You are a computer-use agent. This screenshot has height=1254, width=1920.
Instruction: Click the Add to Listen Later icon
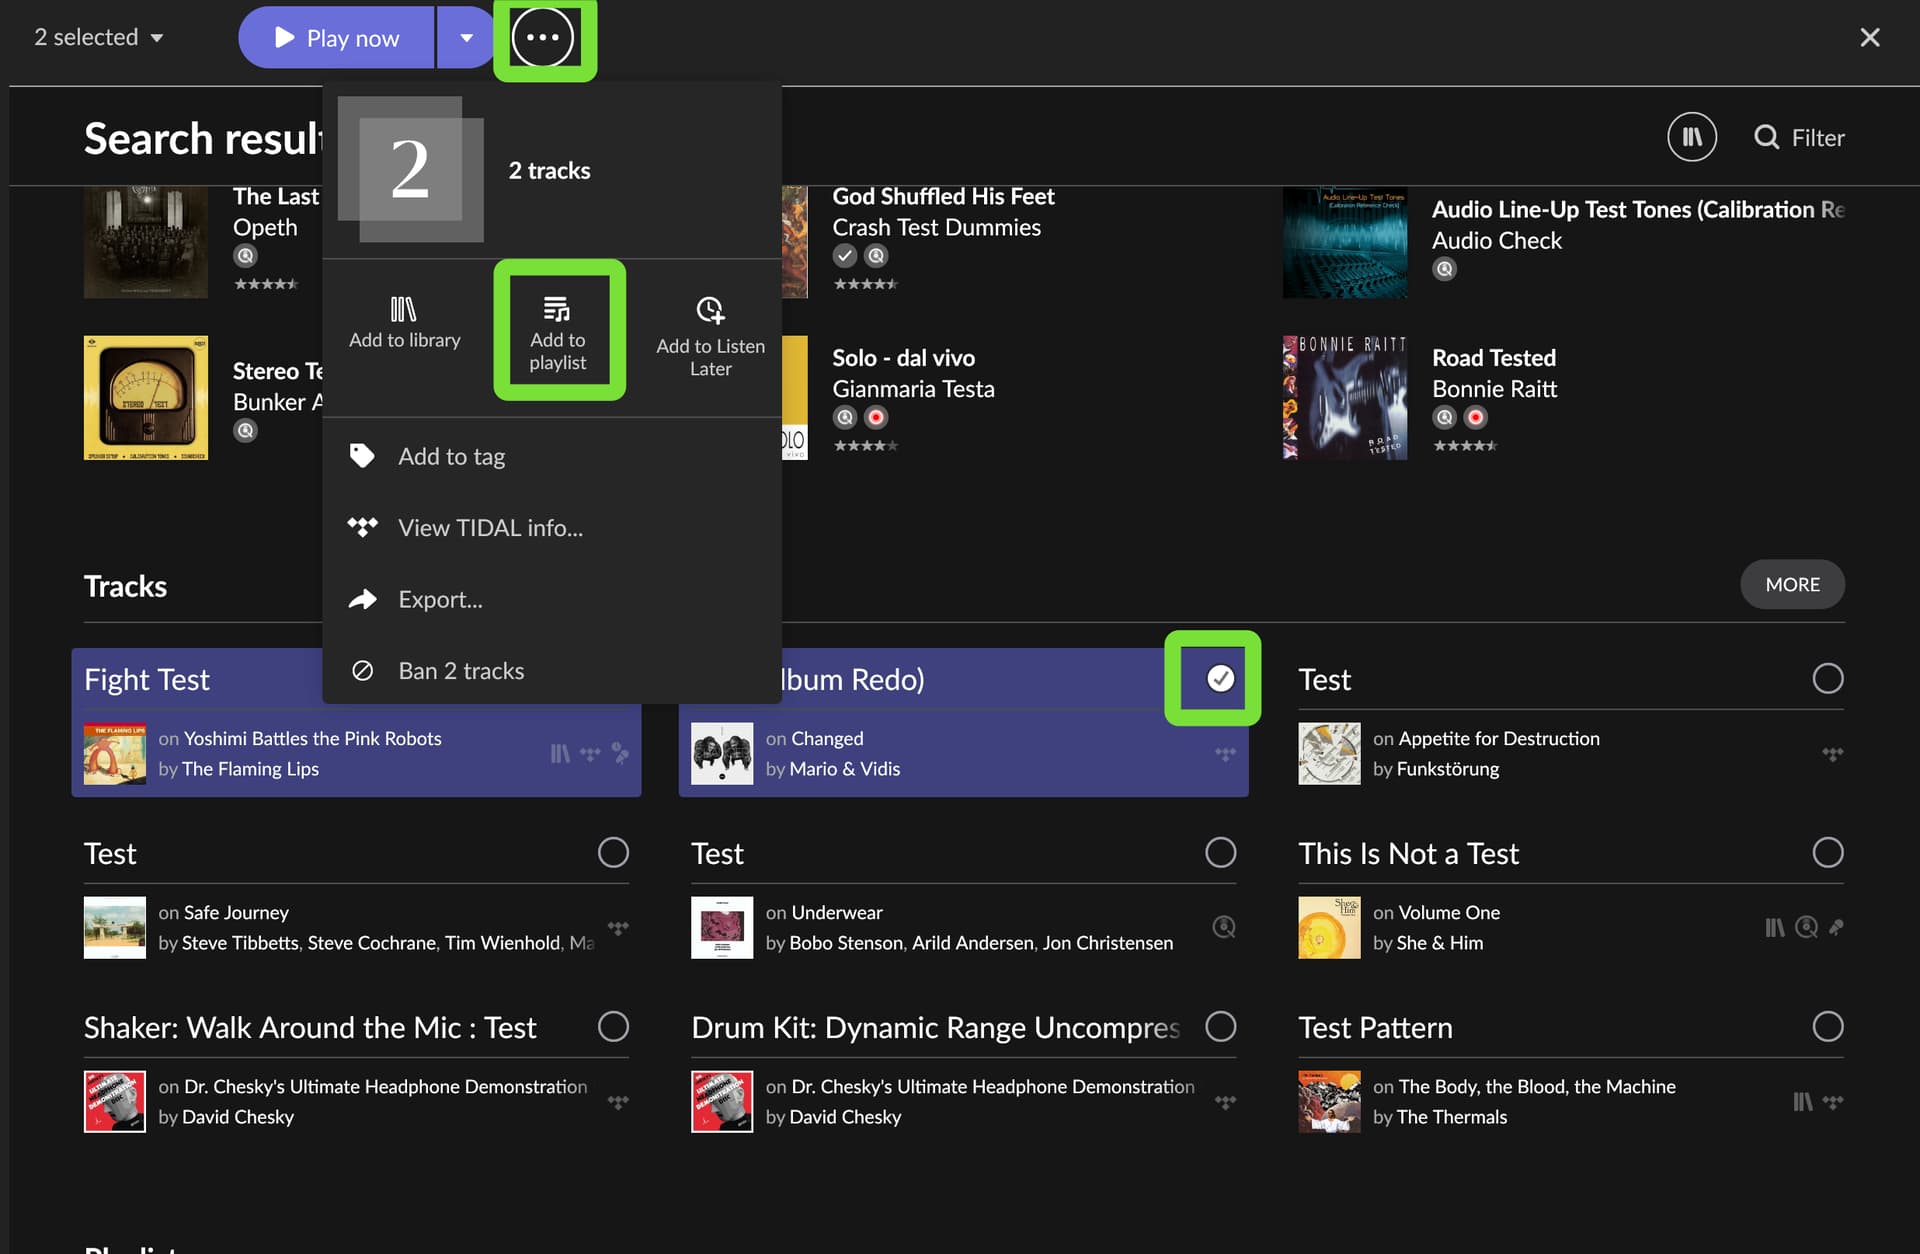pos(710,311)
